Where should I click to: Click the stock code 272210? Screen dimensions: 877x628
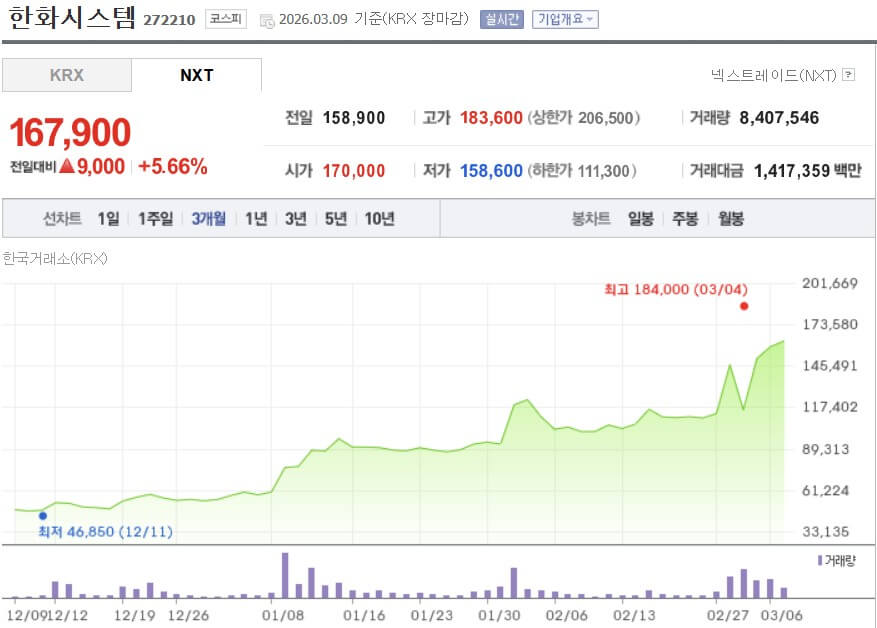point(169,20)
